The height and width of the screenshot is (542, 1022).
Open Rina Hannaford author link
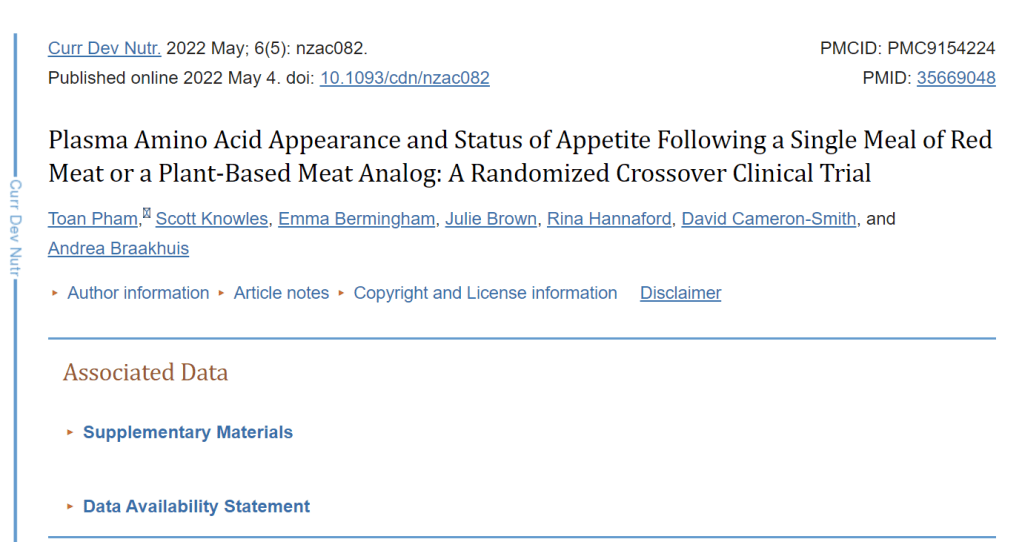(609, 219)
